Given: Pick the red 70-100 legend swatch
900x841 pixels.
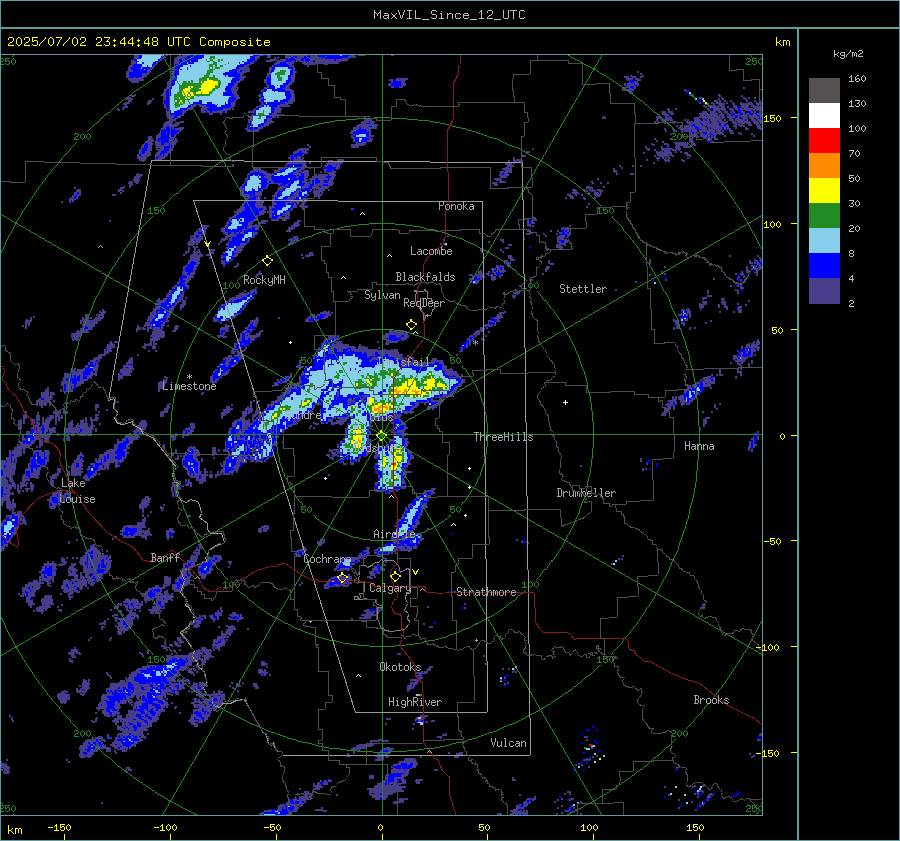Looking at the screenshot, I should click(824, 141).
